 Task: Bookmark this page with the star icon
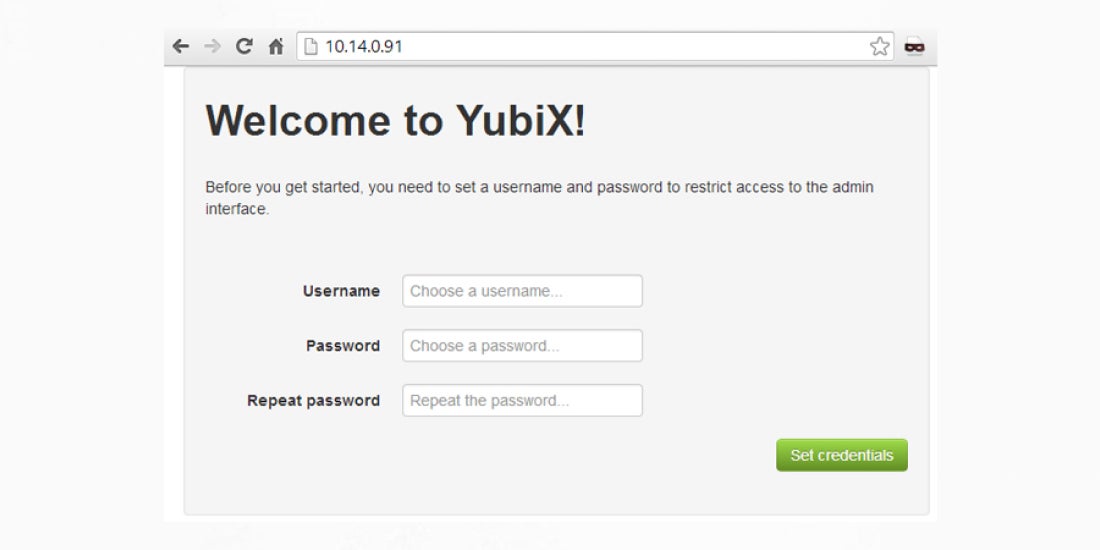tap(879, 46)
